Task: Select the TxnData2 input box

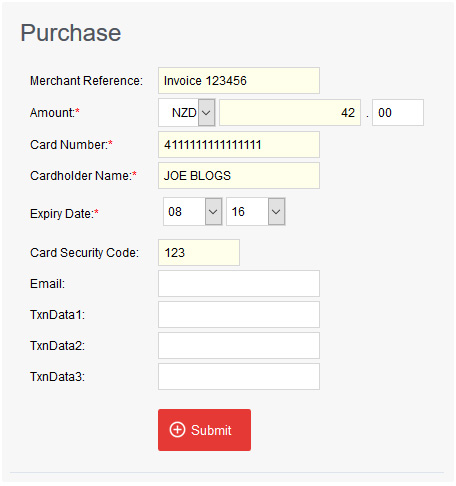Action: pos(239,346)
